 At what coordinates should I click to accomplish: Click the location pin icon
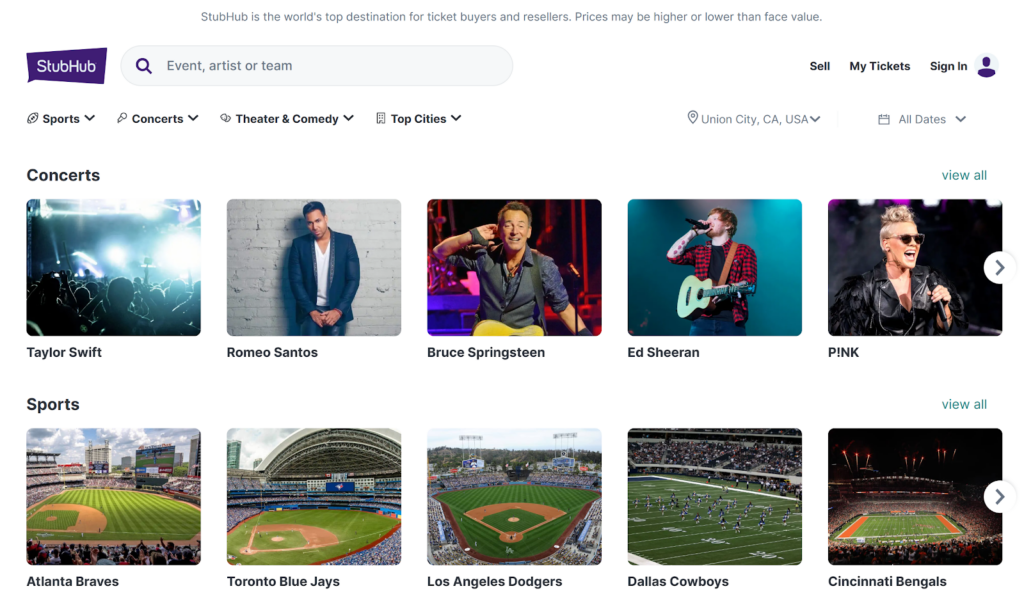692,117
